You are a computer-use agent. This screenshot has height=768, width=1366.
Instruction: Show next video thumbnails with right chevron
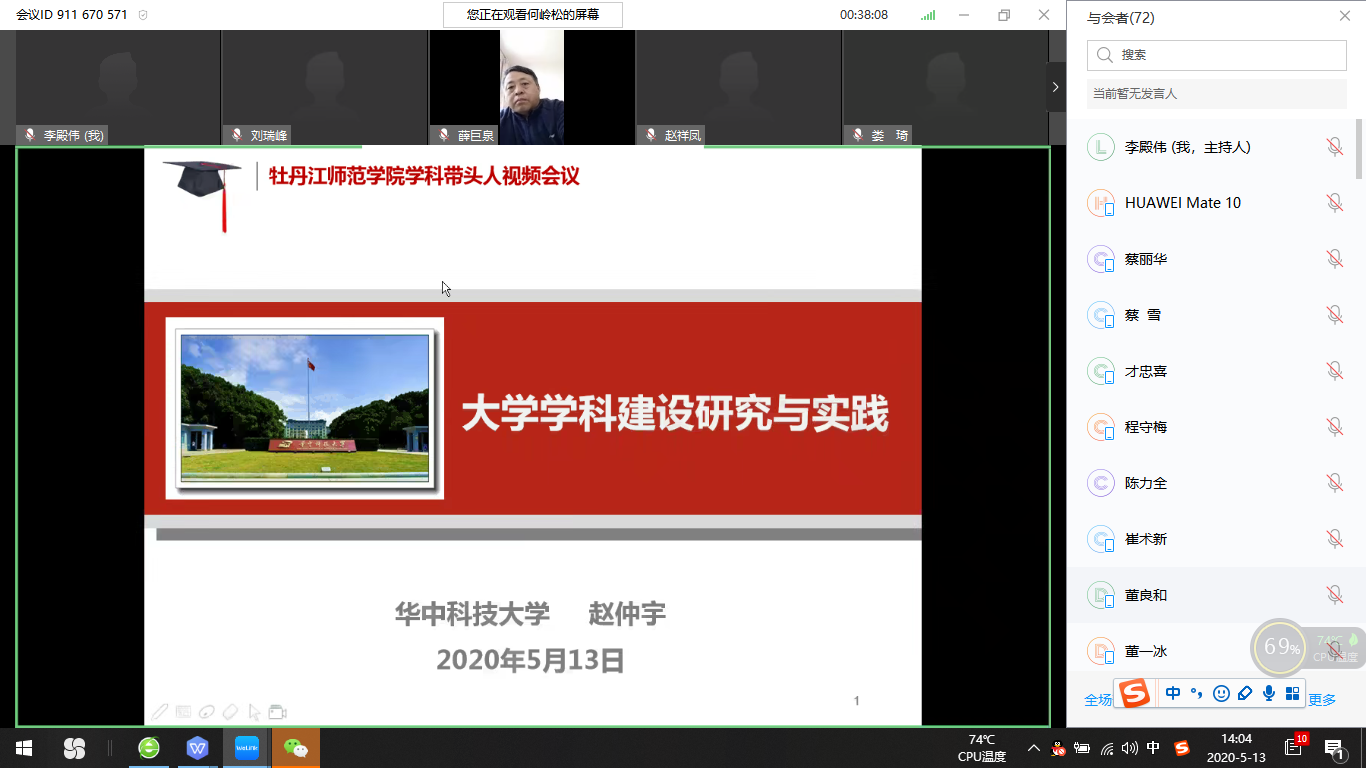tap(1055, 88)
